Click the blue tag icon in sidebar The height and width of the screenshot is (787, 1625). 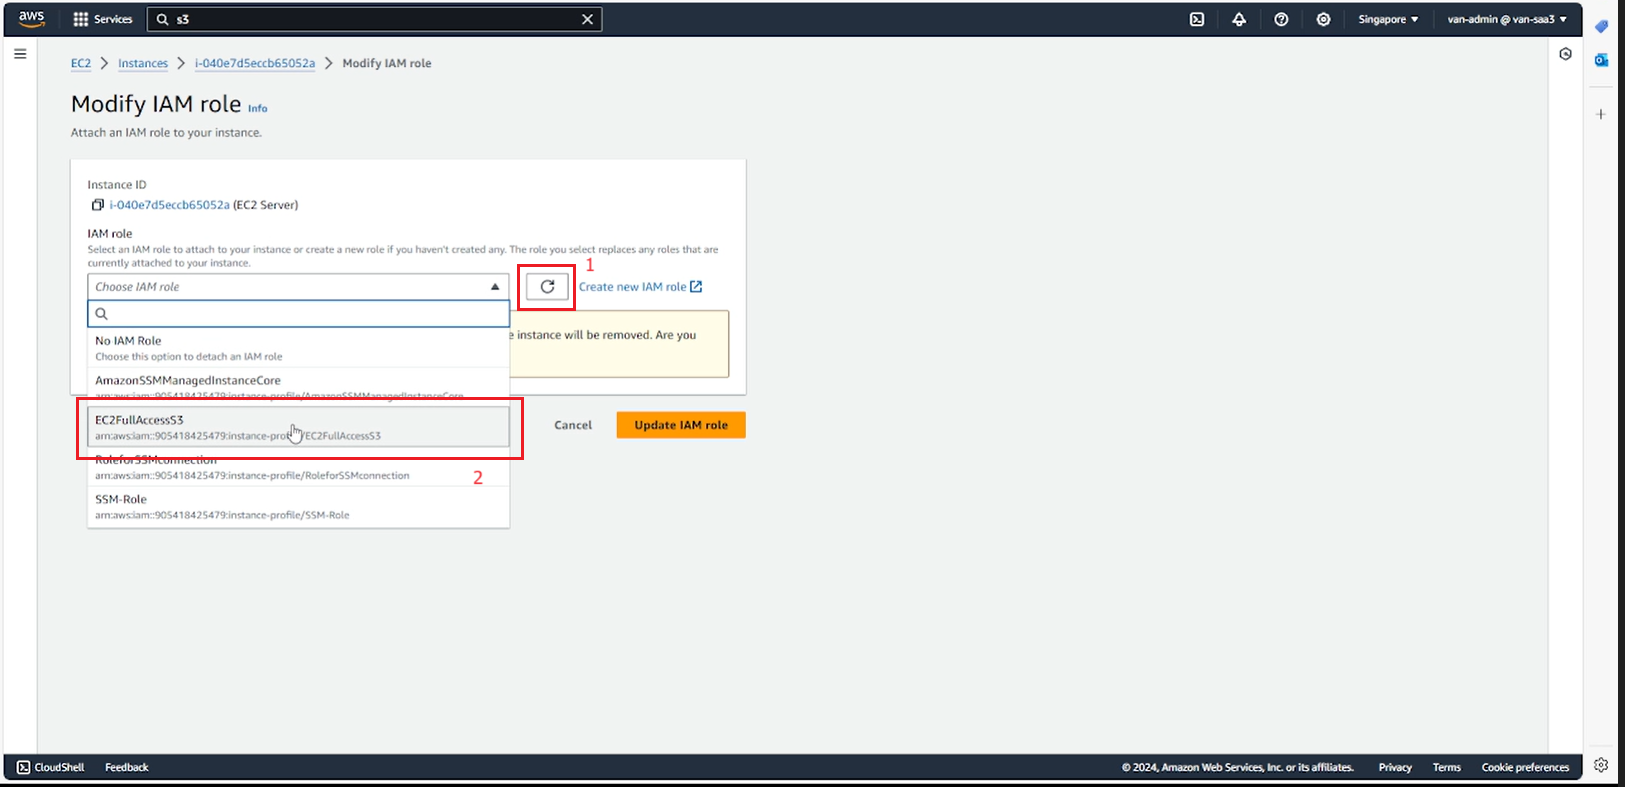(1601, 26)
